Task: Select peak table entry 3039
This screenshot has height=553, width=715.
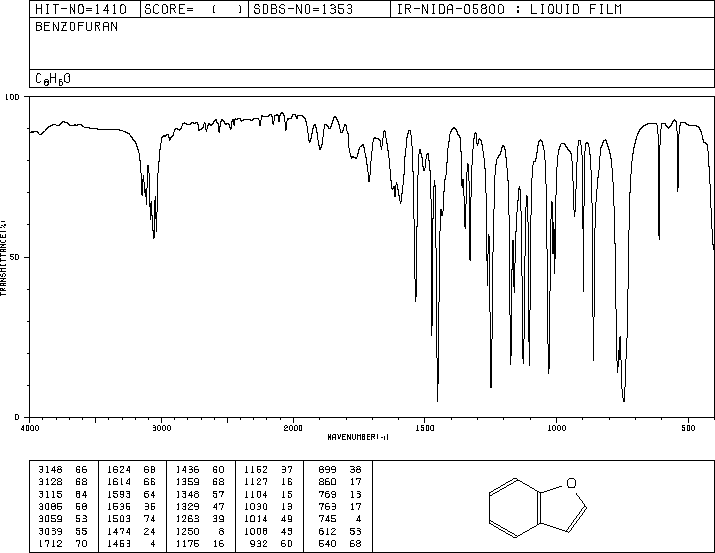Action: pos(50,531)
